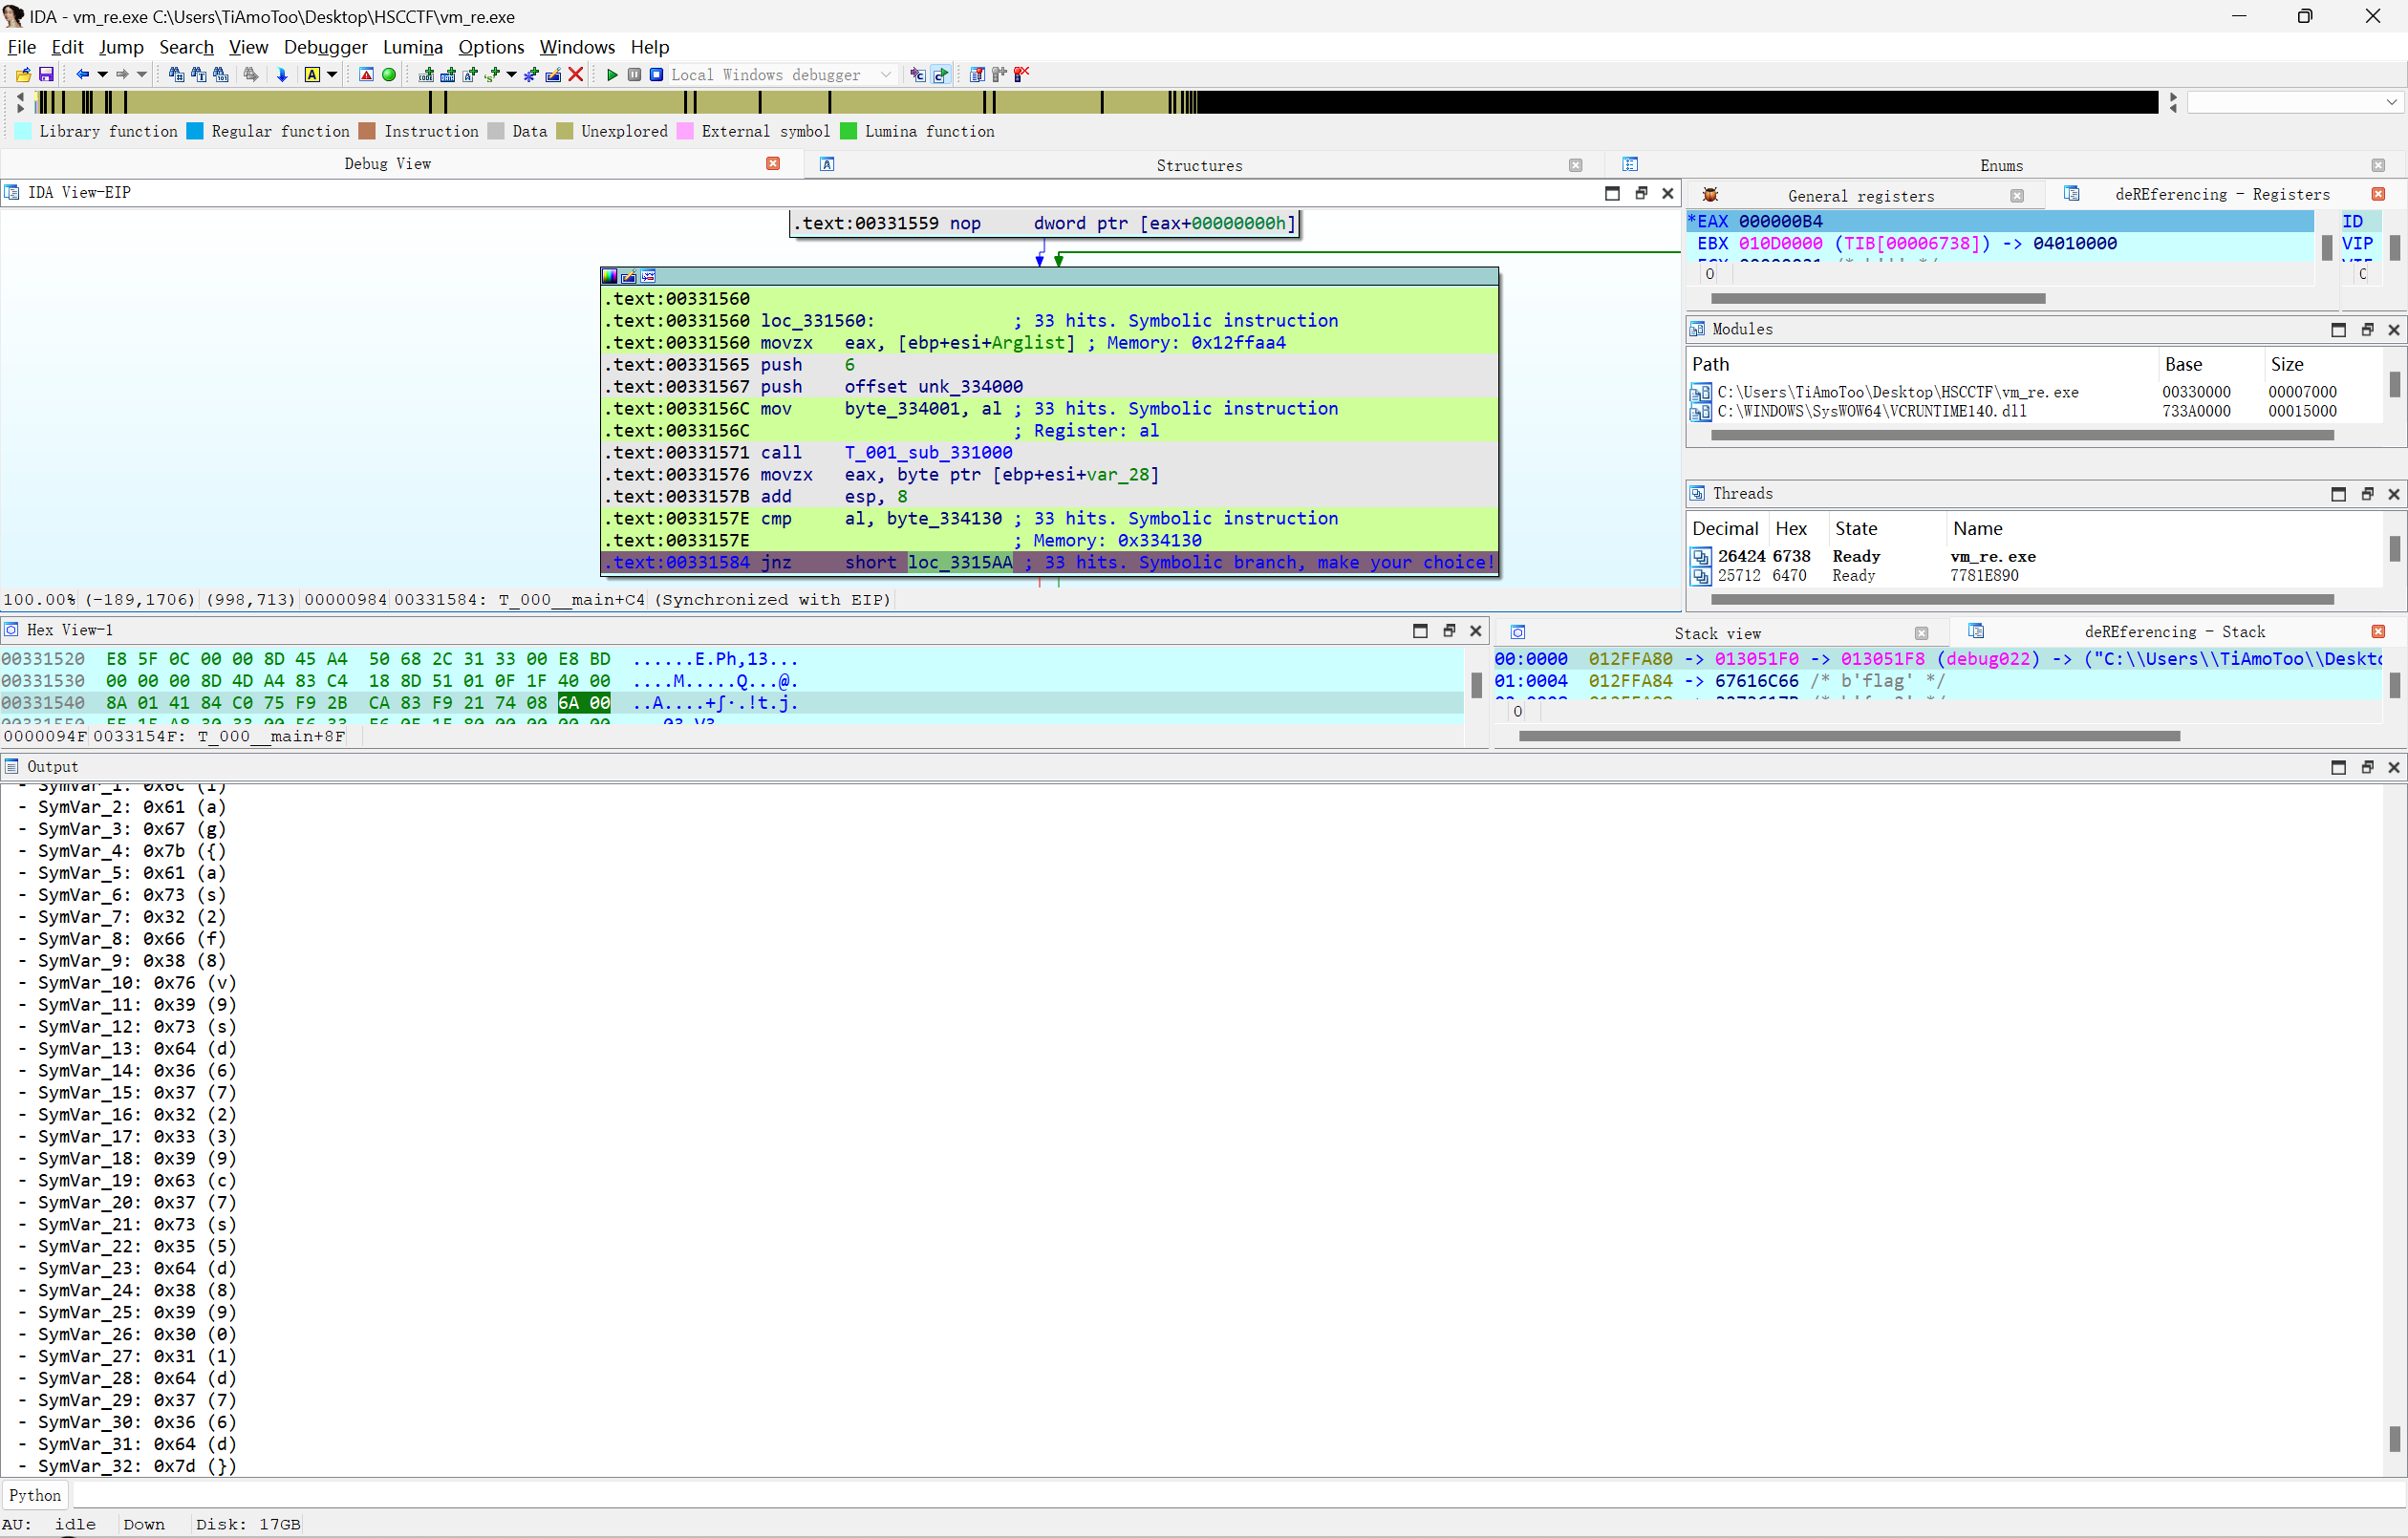Switch to the Debug View tab
The image size is (2408, 1538).
[388, 164]
